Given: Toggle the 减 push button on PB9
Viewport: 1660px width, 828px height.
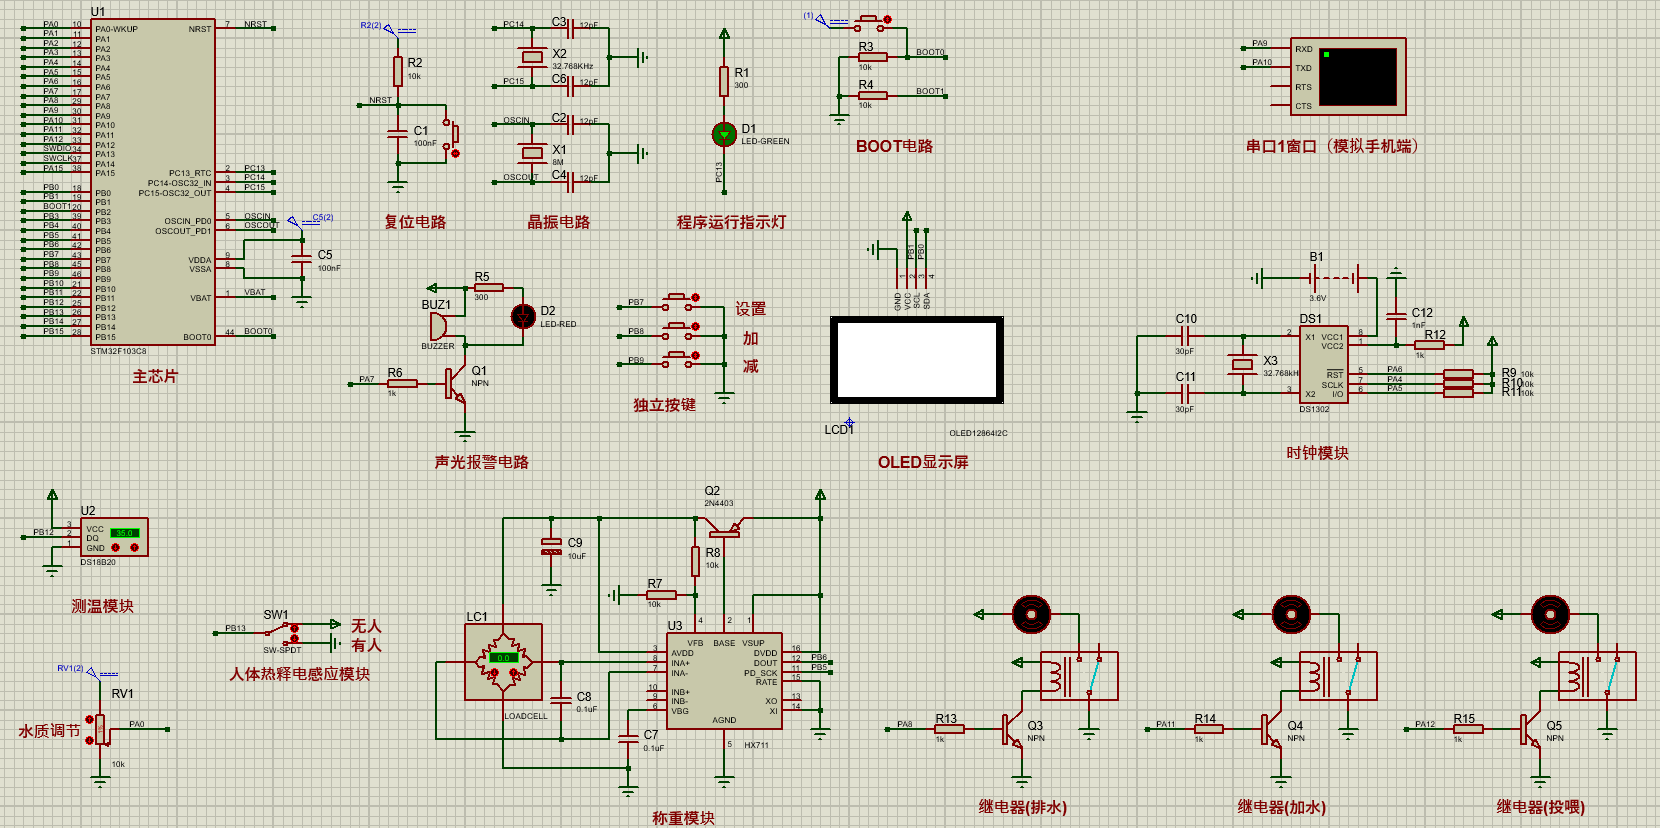Looking at the screenshot, I should click(680, 356).
